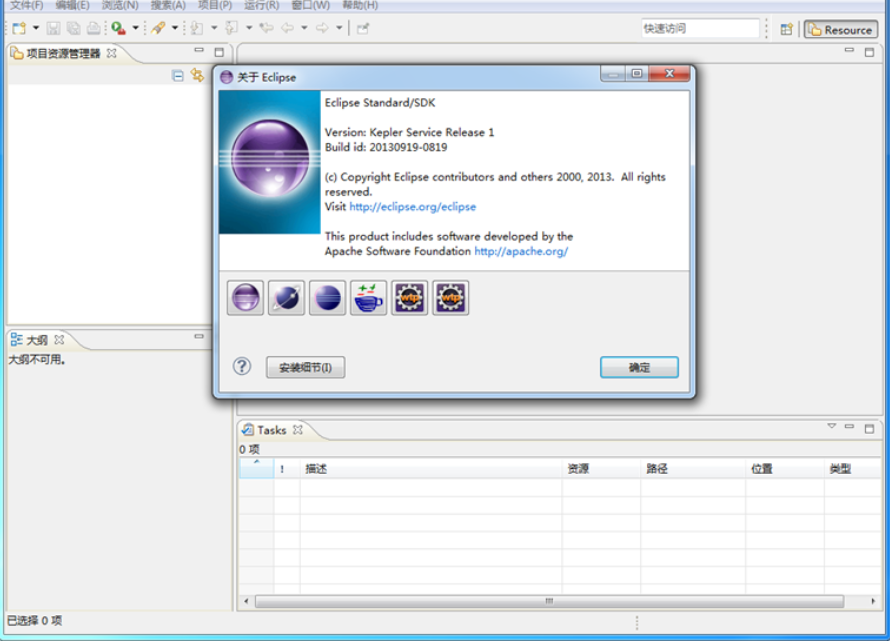Click the Java coffee cup feature icon
The width and height of the screenshot is (890, 641).
368,298
